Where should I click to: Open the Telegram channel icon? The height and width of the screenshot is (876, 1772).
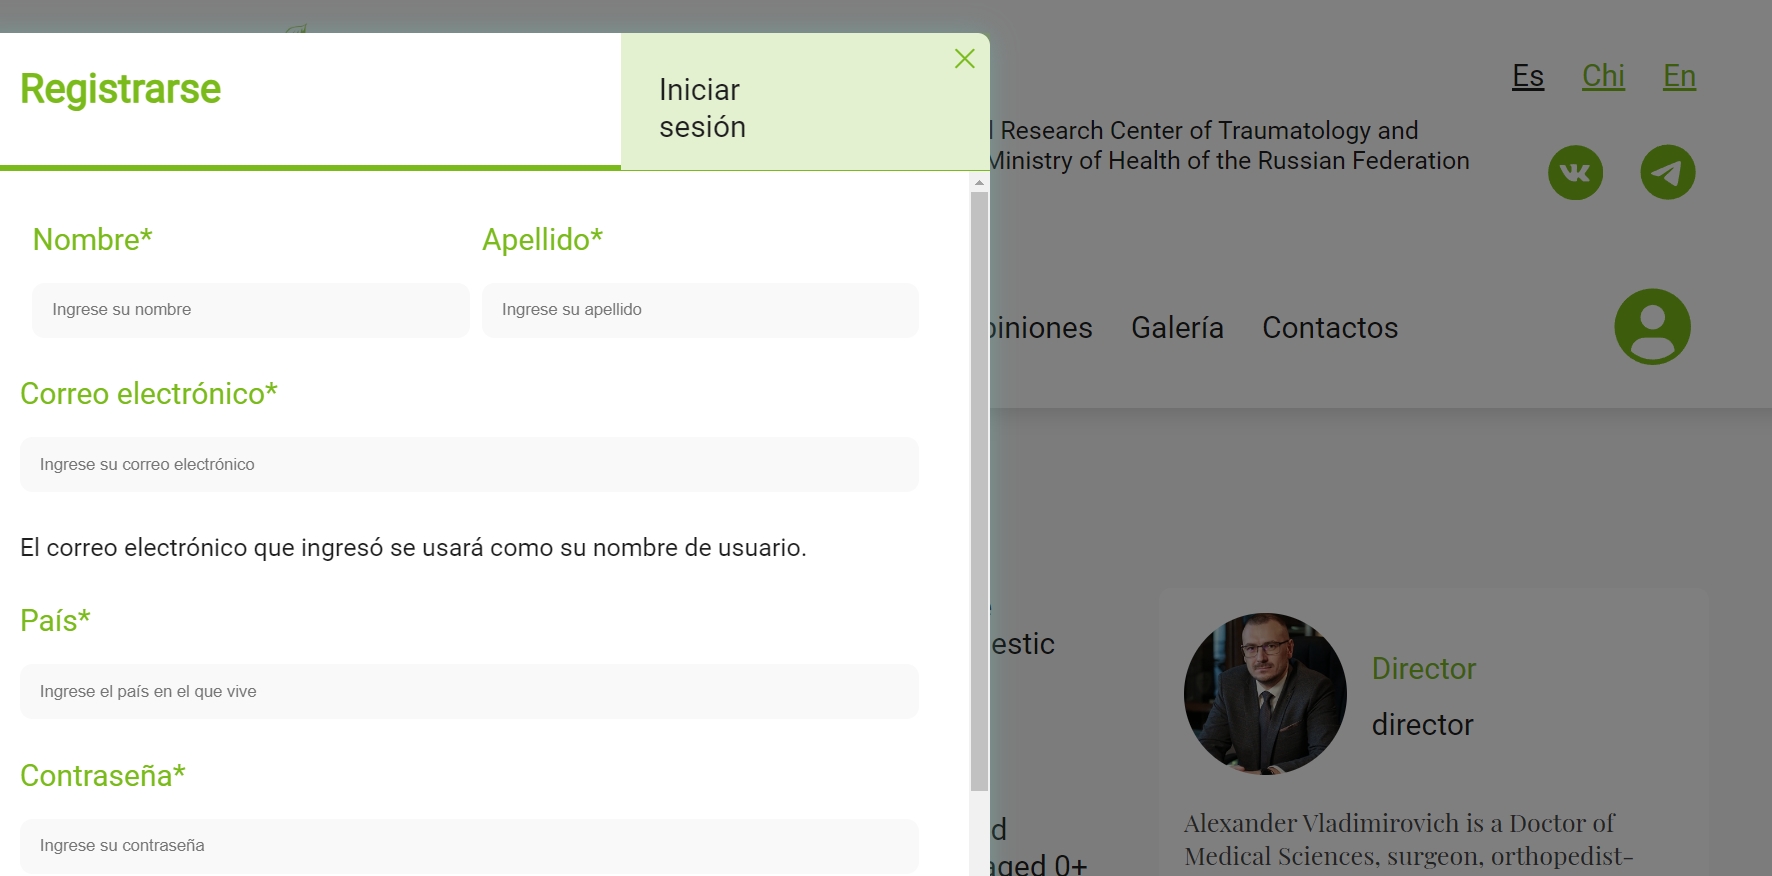coord(1667,173)
